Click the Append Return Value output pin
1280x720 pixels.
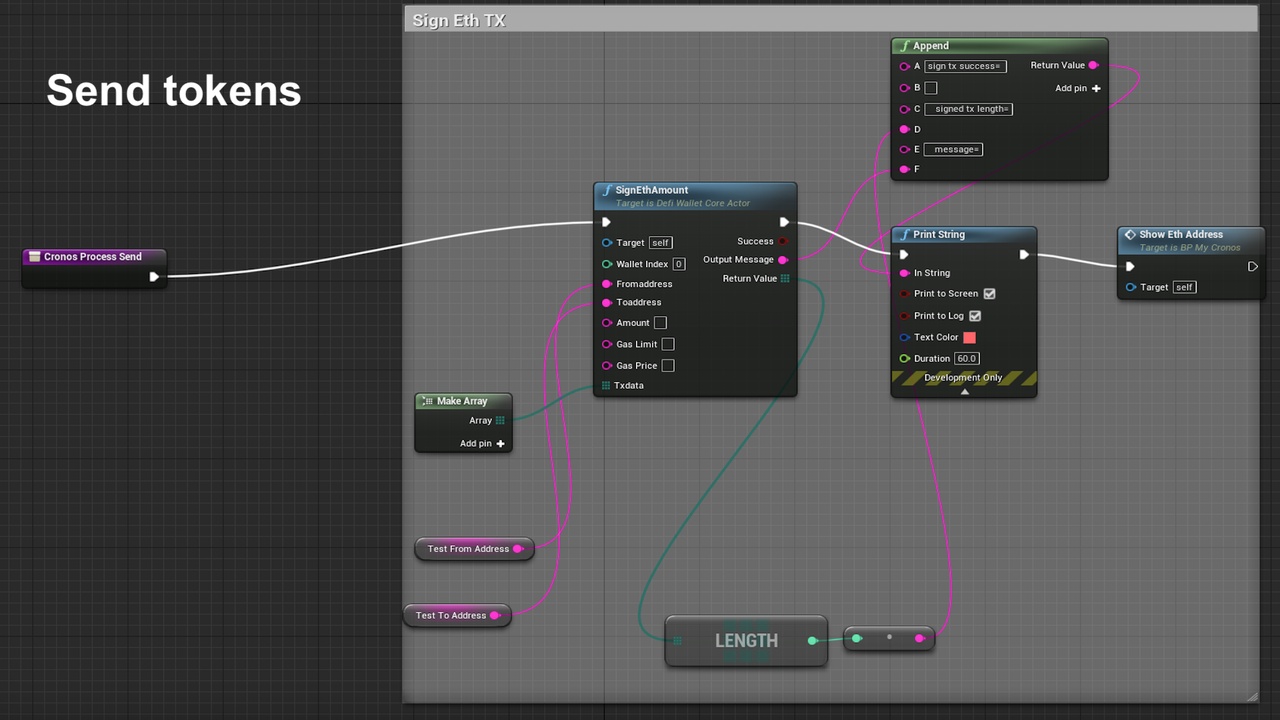(x=1093, y=66)
